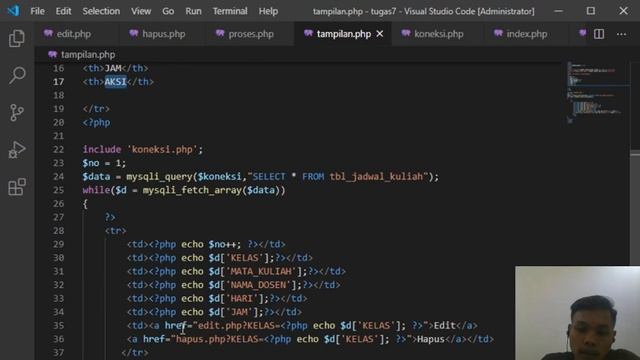Open the View menu
Screen dimensions: 640x360
coord(141,11)
